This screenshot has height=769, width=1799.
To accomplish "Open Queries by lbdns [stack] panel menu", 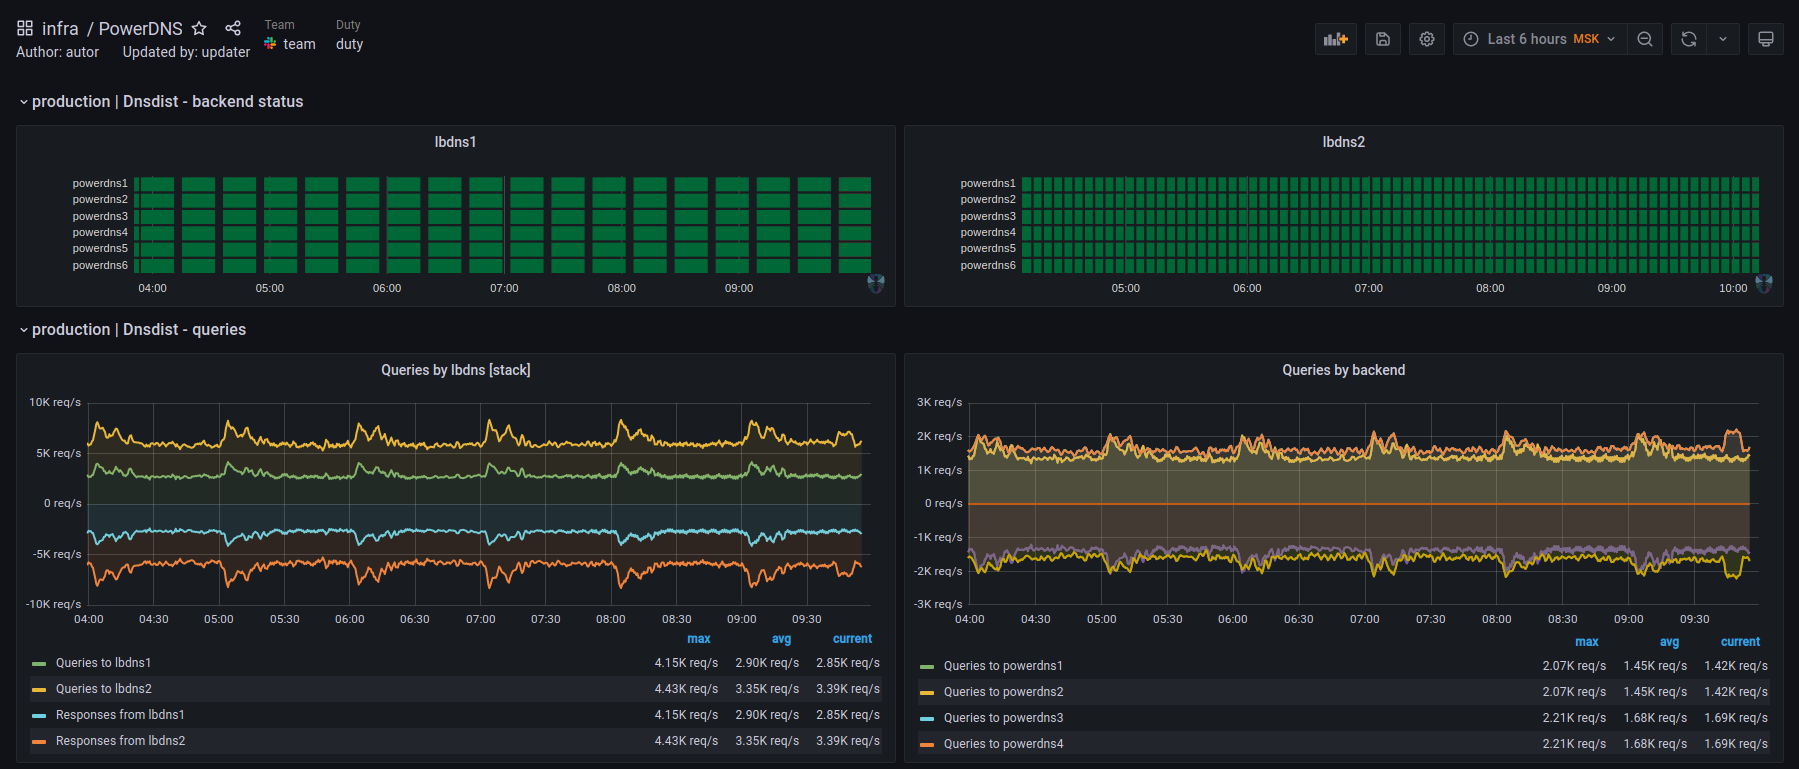I will click(455, 370).
